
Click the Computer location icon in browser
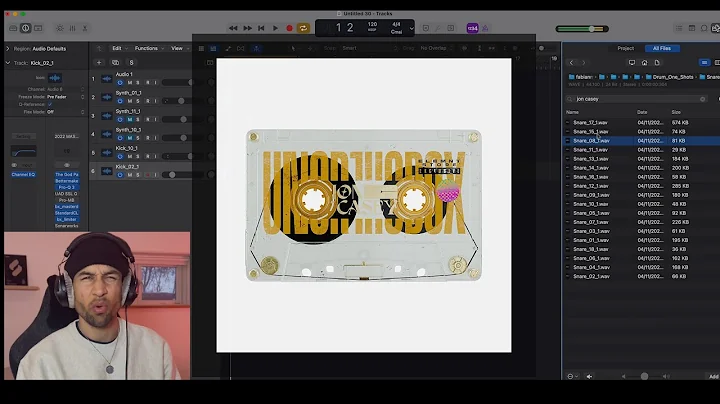tap(632, 62)
